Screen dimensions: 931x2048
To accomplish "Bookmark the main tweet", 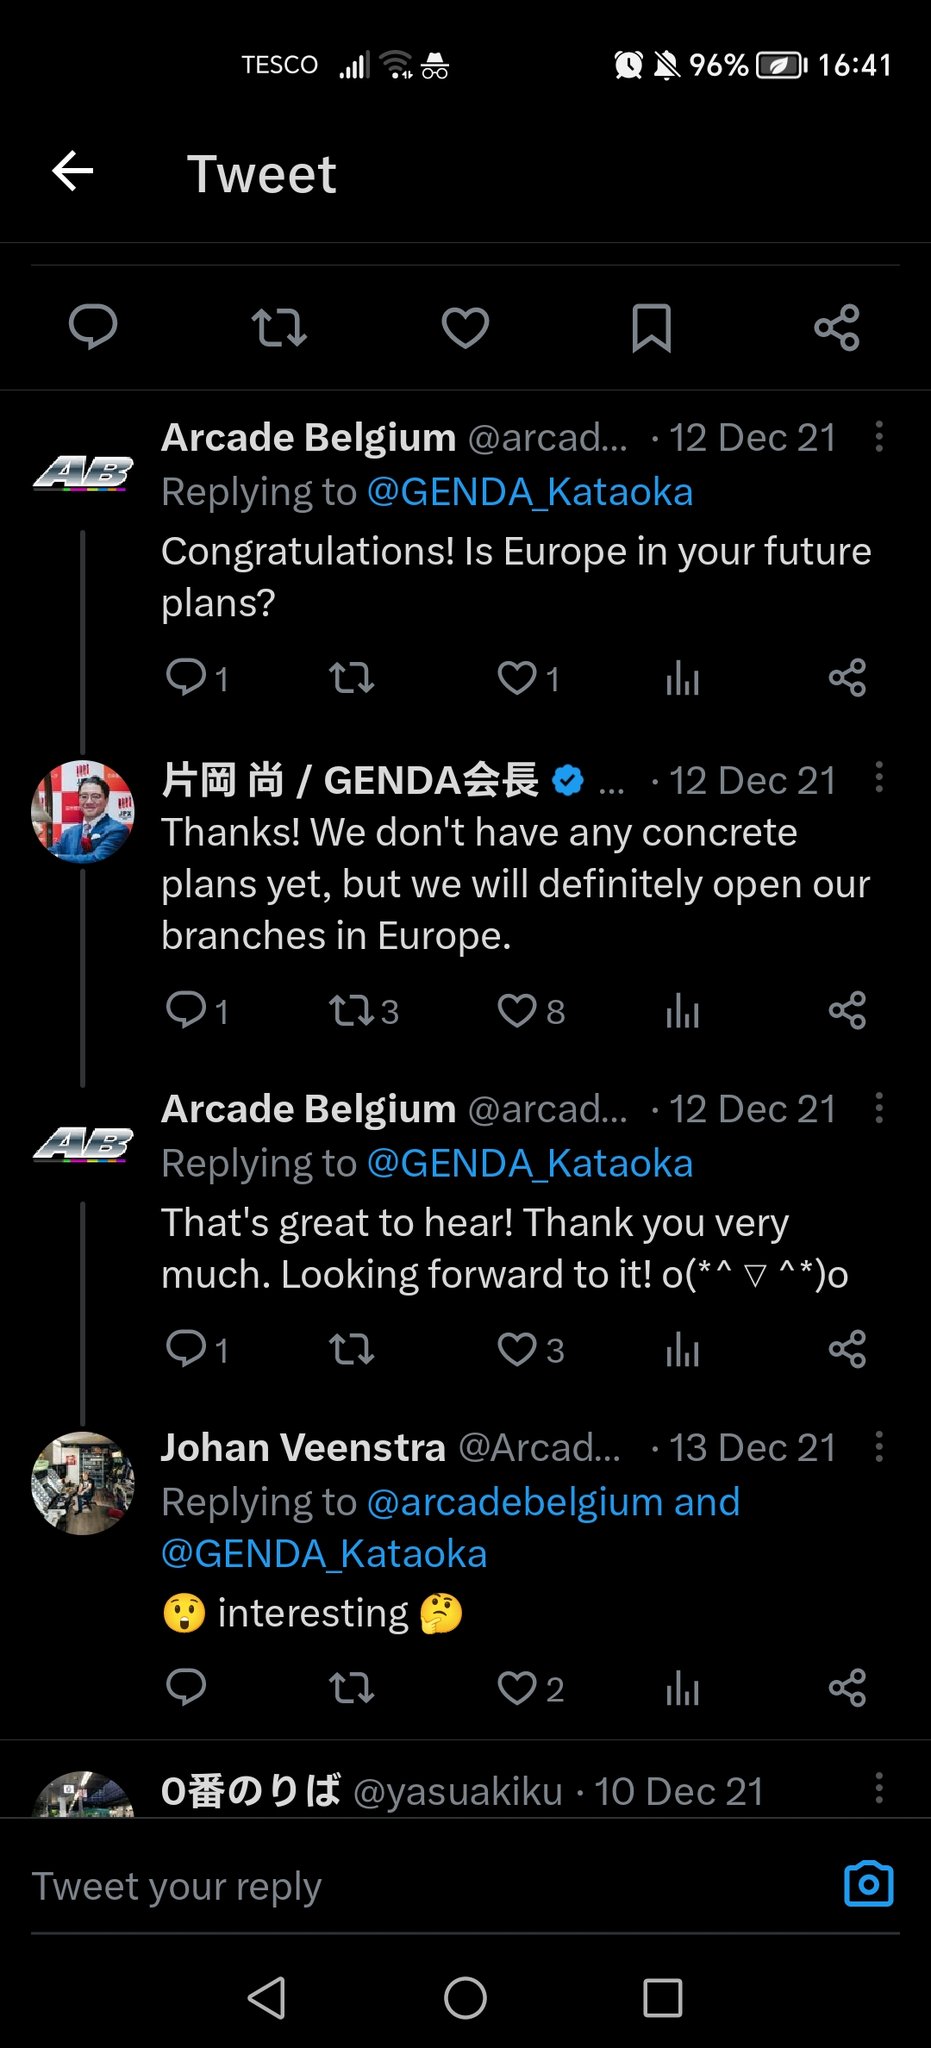I will (651, 328).
